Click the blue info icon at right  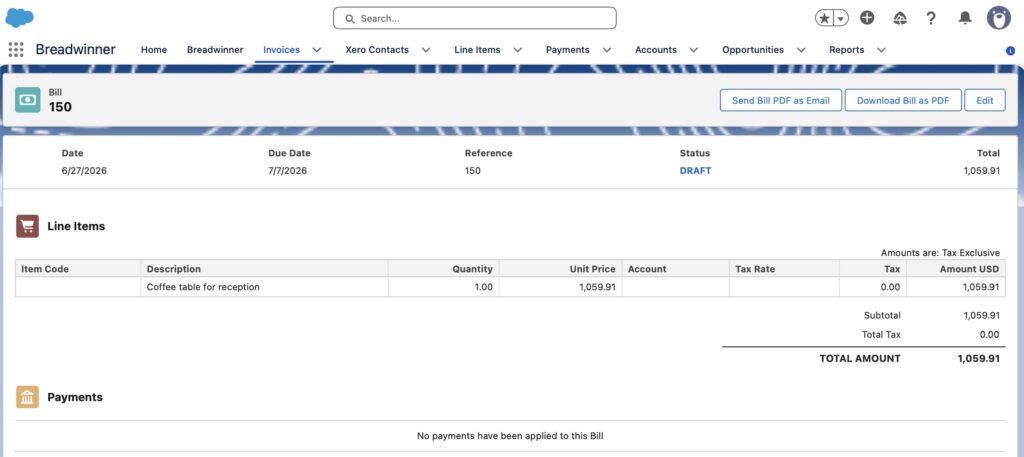1010,50
